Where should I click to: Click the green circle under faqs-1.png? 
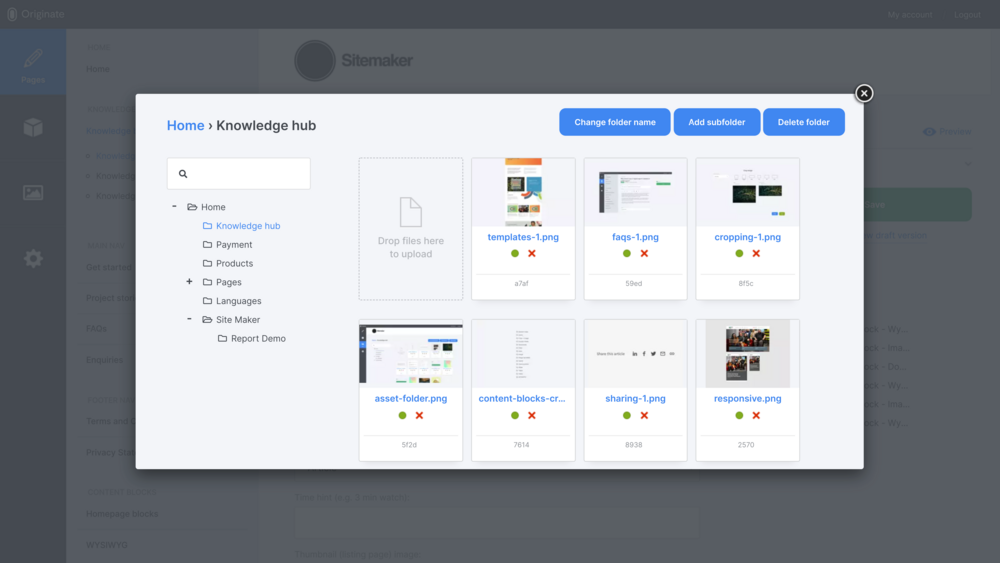[627, 254]
